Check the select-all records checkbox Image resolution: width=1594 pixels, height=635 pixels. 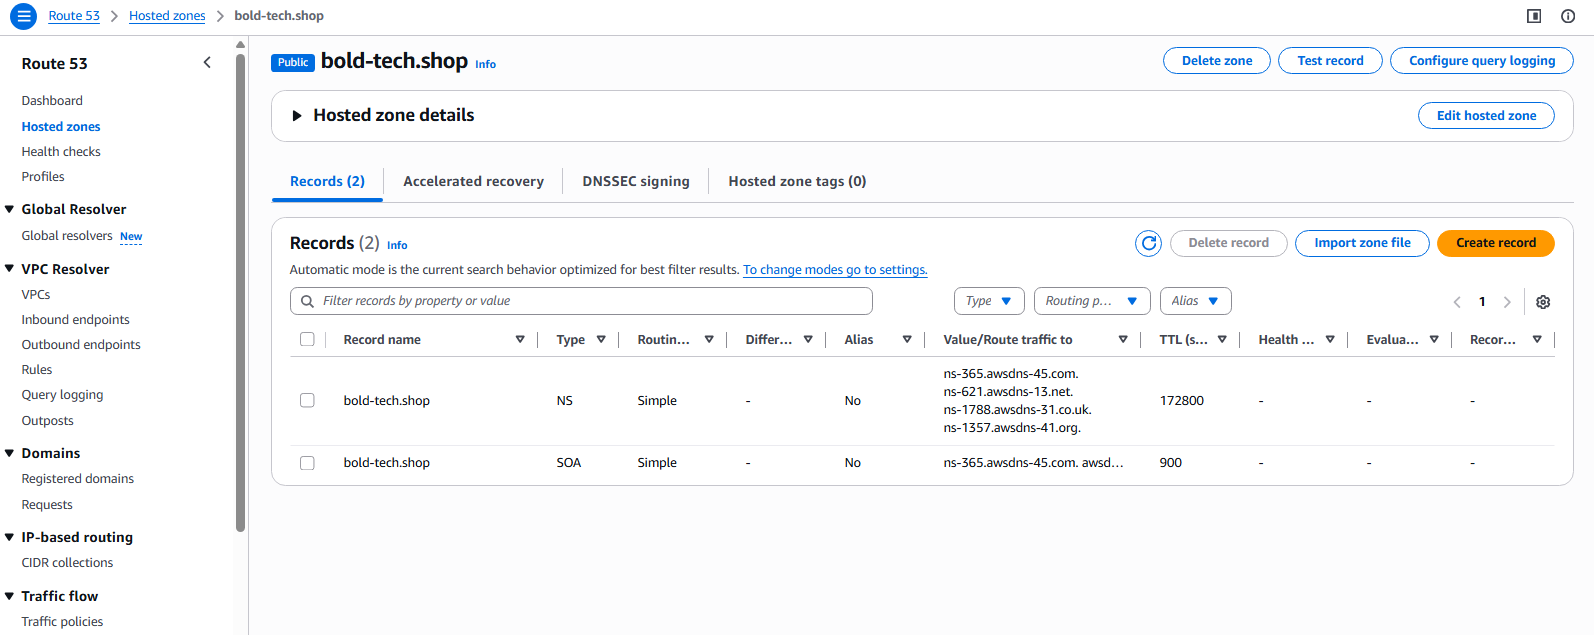307,340
